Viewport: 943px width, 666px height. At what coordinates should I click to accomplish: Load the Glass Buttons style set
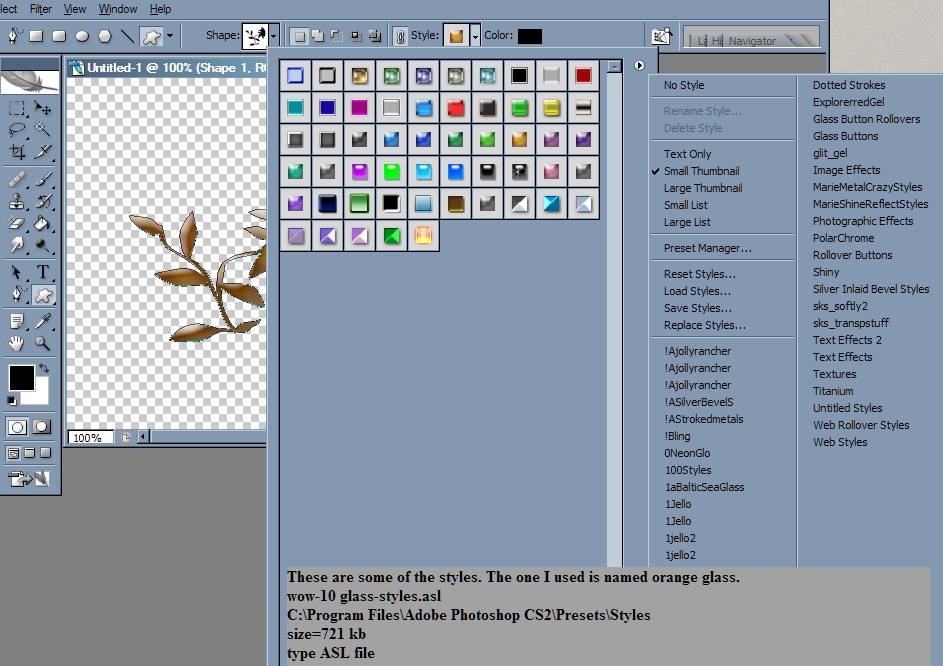click(845, 136)
